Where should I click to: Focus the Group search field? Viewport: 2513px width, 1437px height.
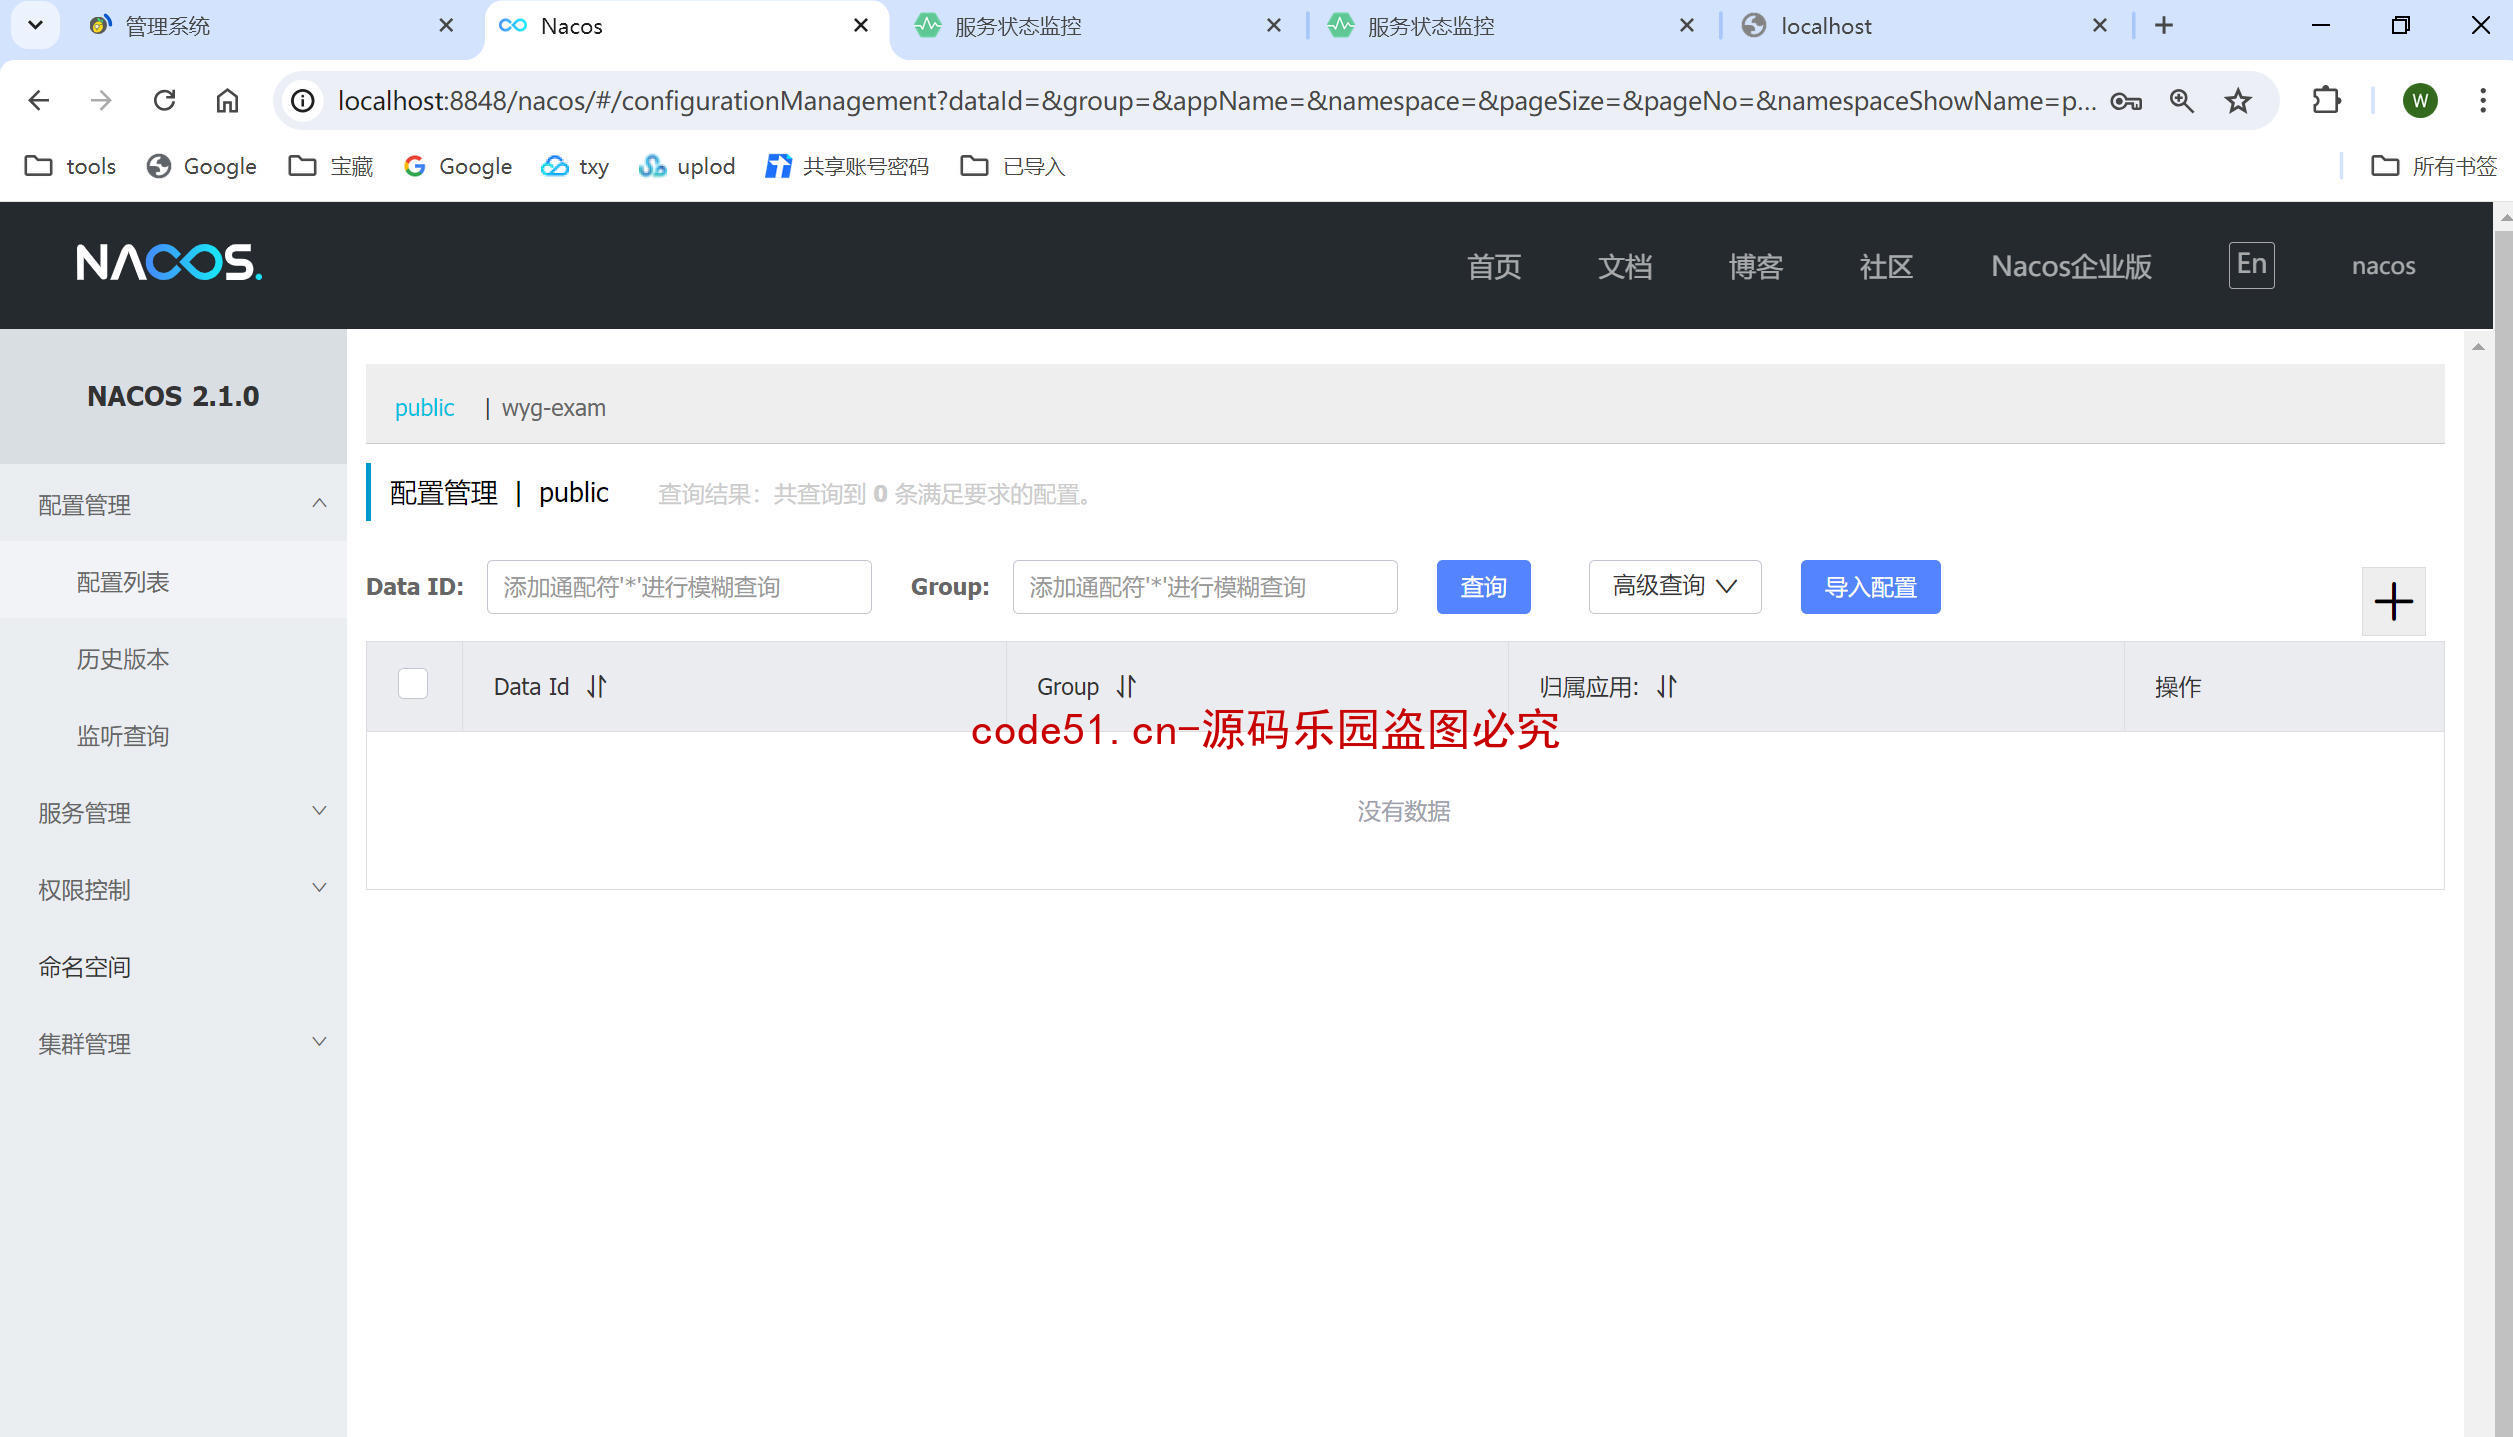pos(1205,587)
